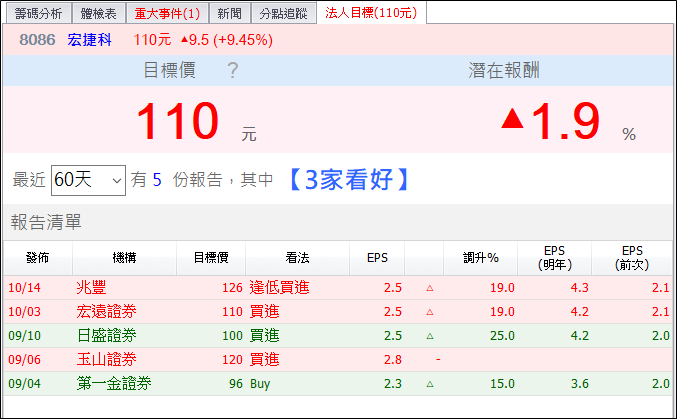This screenshot has width=677, height=419.
Task: Open the 分點追蹤 tab
Action: 283,13
